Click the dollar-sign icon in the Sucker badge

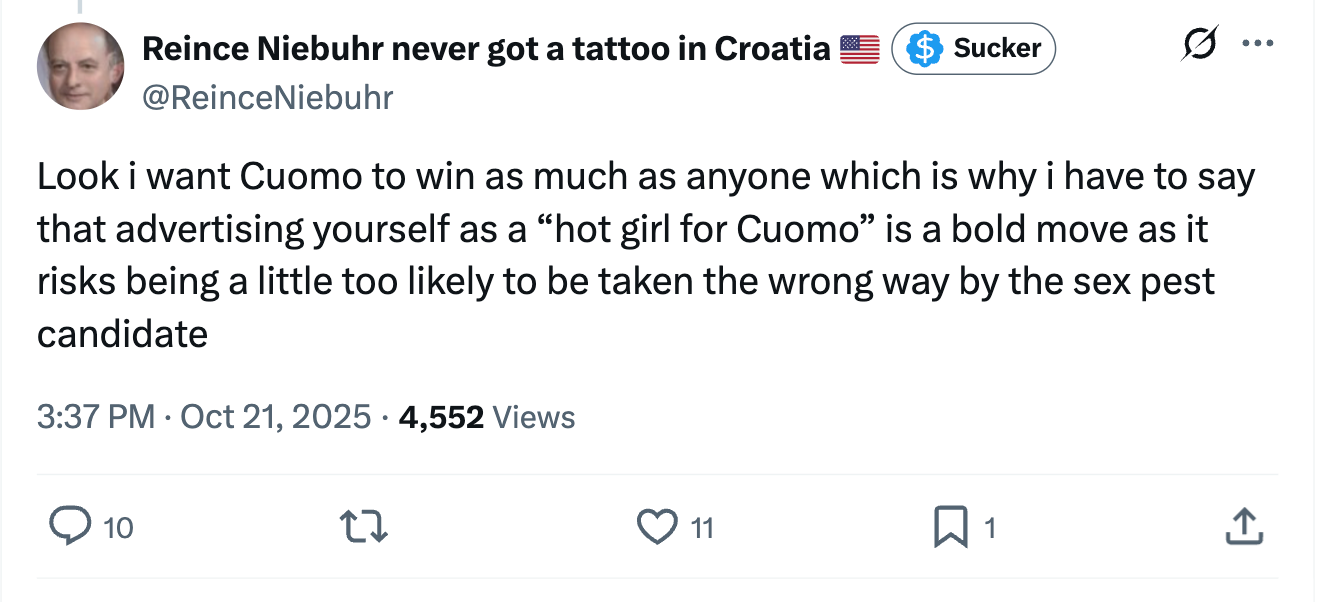tap(925, 47)
